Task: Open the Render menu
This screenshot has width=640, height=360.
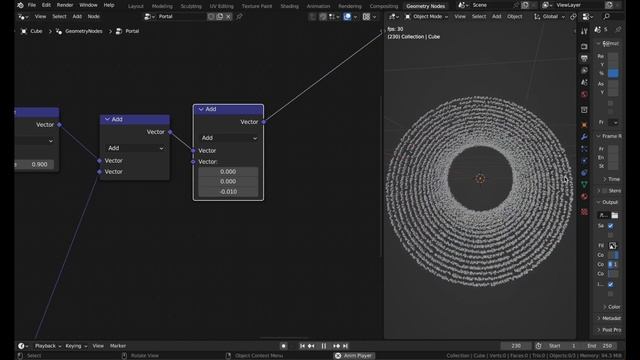Action: [65, 5]
